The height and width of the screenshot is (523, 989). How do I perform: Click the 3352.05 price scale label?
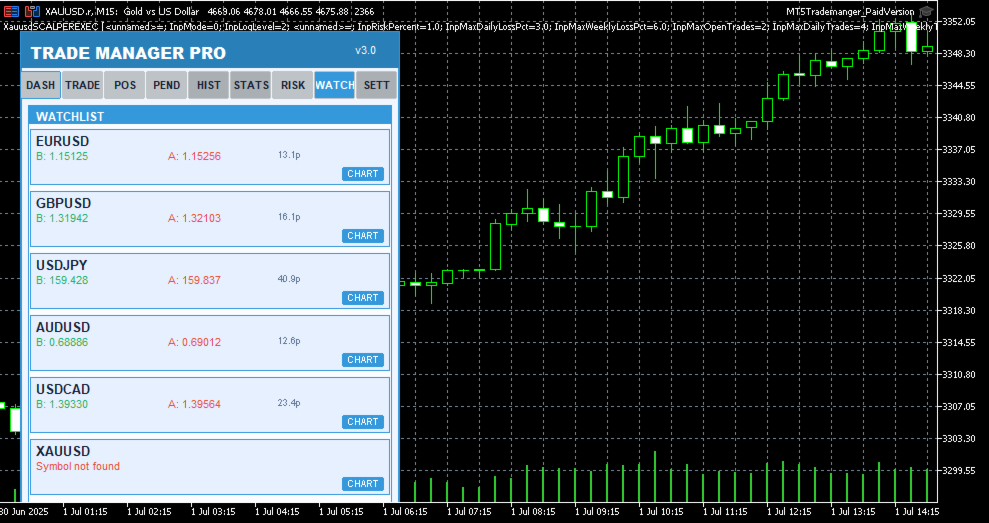(961, 22)
